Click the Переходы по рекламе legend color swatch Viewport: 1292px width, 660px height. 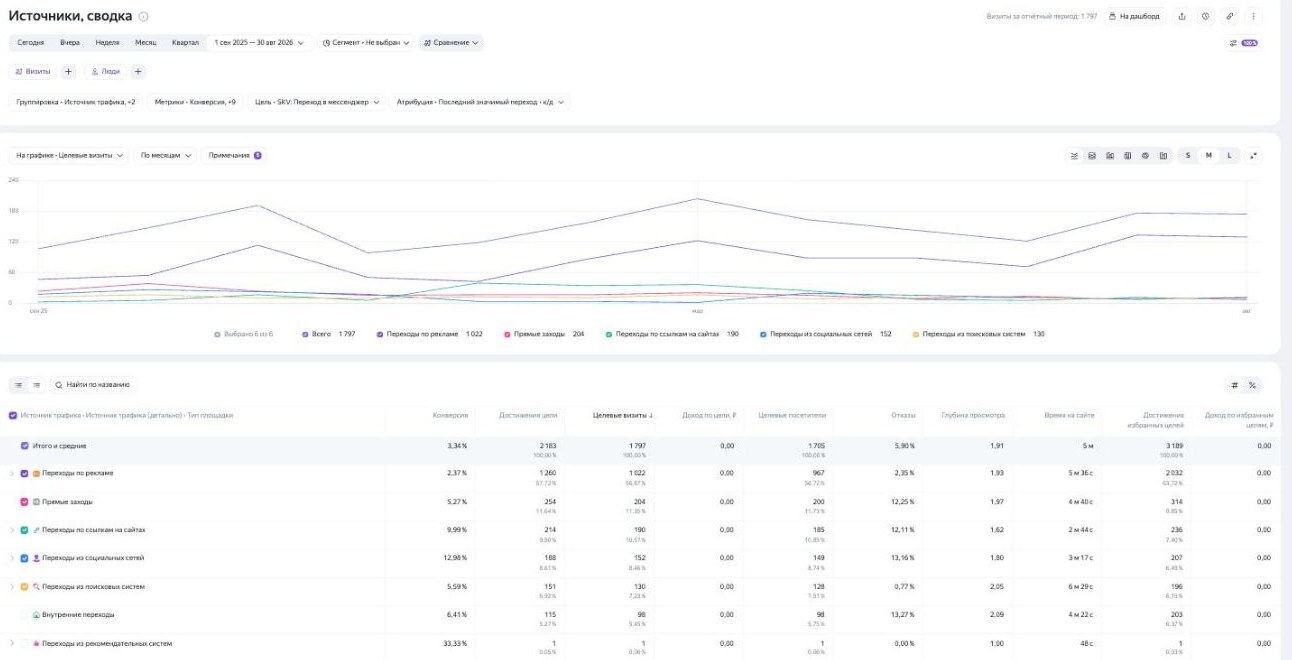[380, 334]
